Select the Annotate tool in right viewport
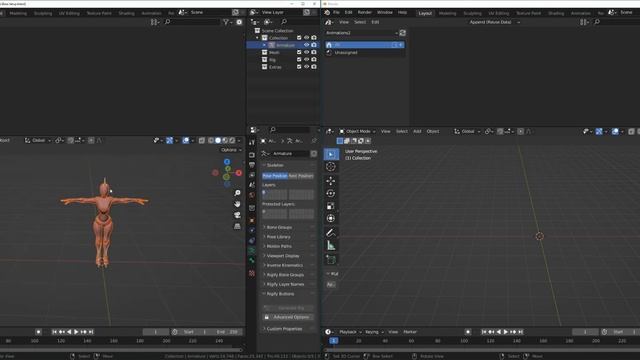640x360 pixels. pyautogui.click(x=331, y=233)
